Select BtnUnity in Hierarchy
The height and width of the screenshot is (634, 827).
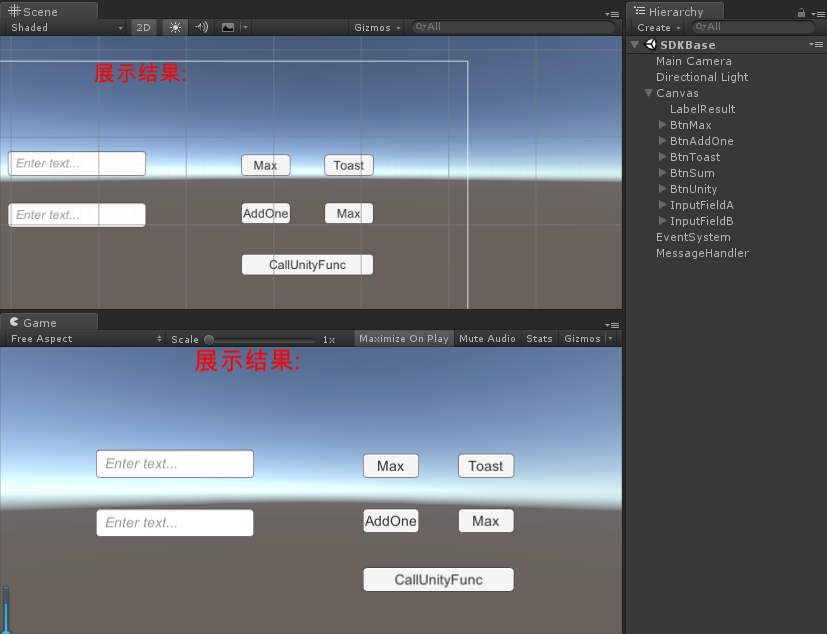click(693, 189)
